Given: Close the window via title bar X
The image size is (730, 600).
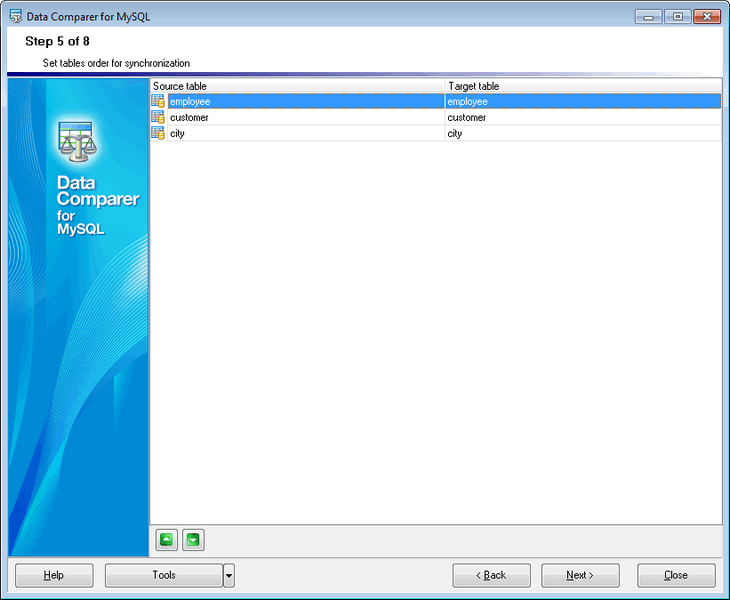Looking at the screenshot, I should (x=707, y=17).
